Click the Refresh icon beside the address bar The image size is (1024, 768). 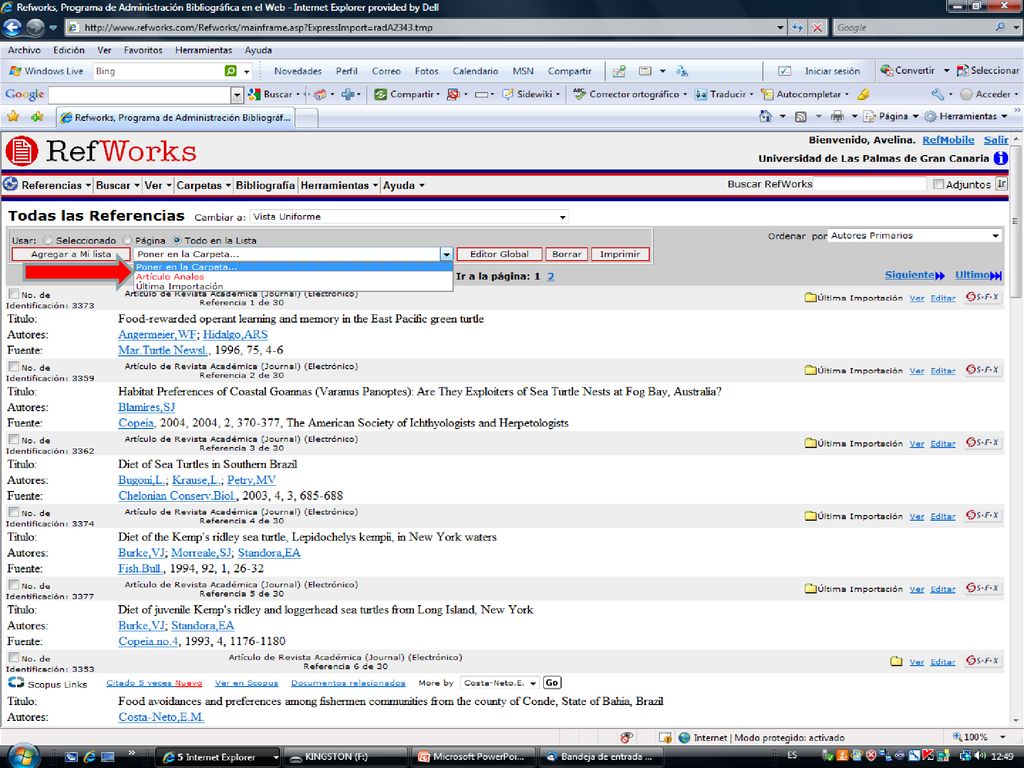tap(797, 27)
